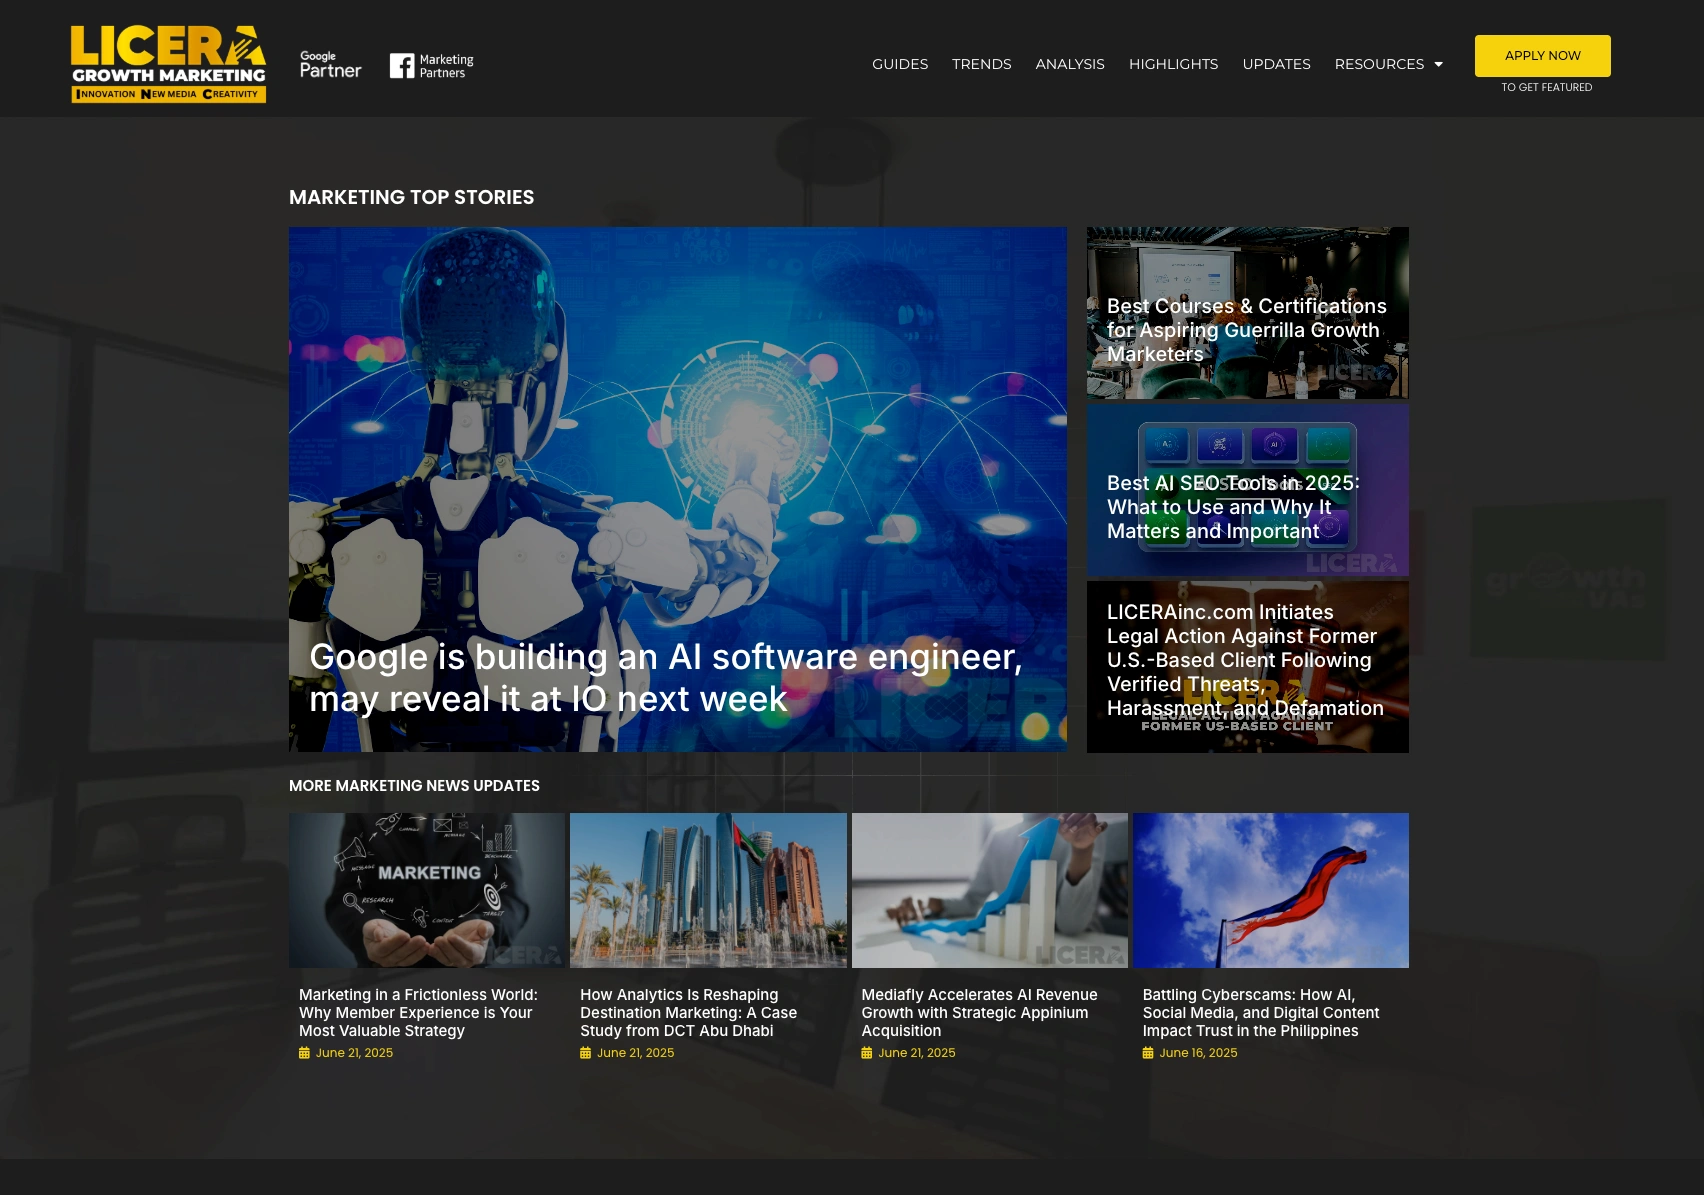Click the Google Partner badge
This screenshot has height=1195, width=1704.
tap(330, 65)
